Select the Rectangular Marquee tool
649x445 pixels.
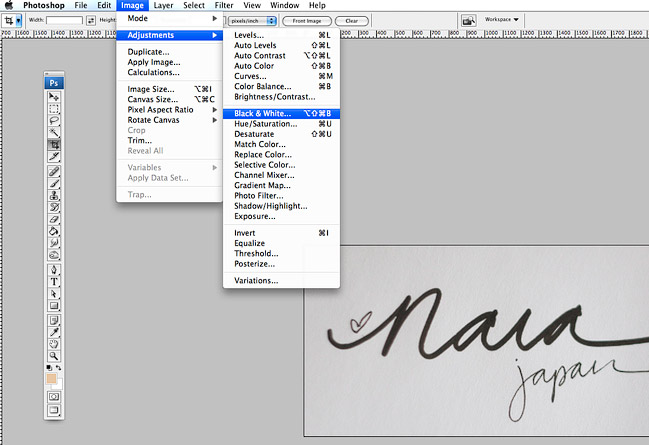(54, 109)
